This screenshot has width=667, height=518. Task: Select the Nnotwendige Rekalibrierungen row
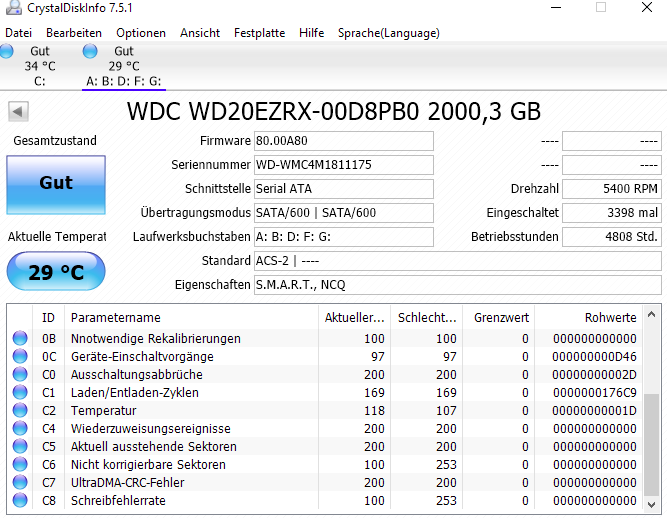324,339
